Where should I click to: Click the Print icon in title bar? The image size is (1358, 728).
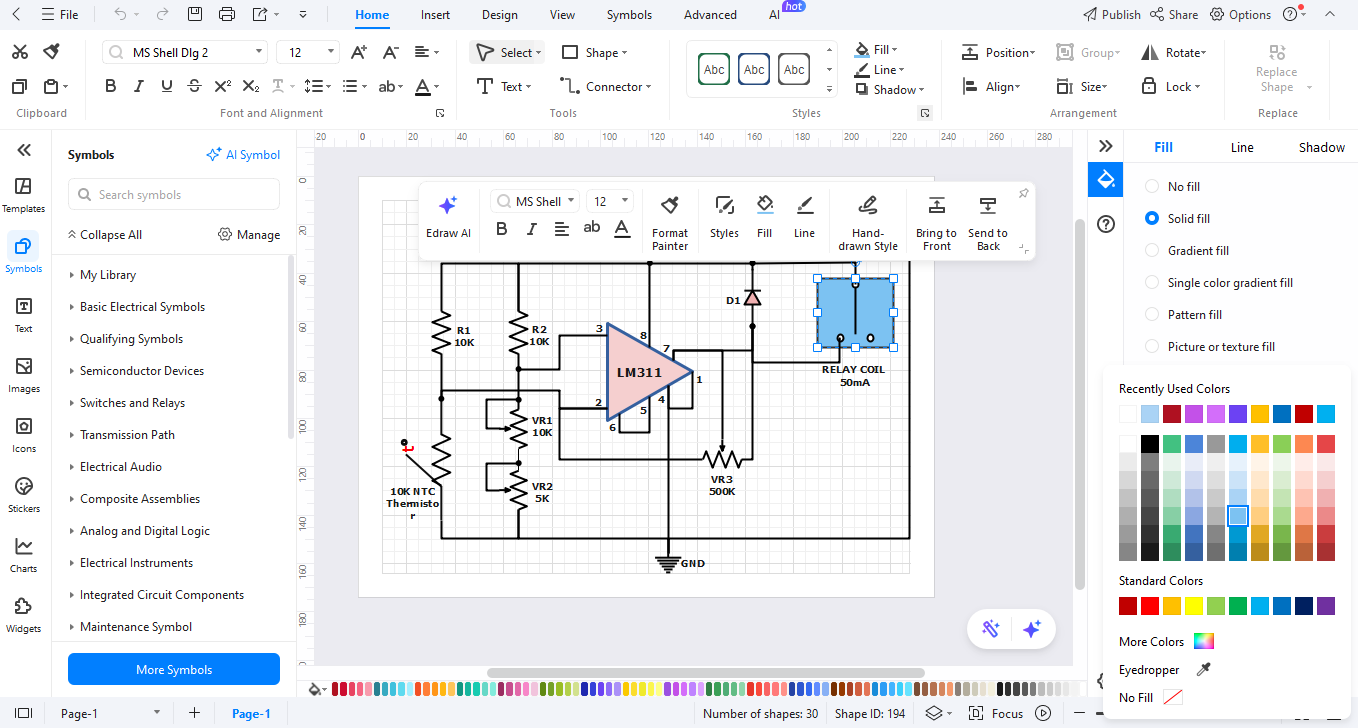point(227,14)
